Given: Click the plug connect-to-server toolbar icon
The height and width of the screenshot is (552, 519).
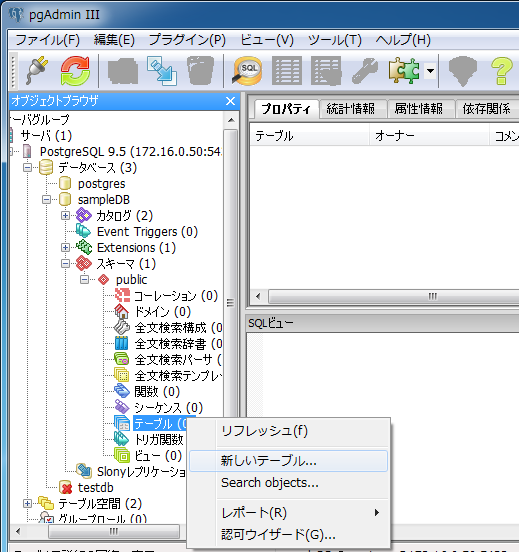Looking at the screenshot, I should (37, 71).
